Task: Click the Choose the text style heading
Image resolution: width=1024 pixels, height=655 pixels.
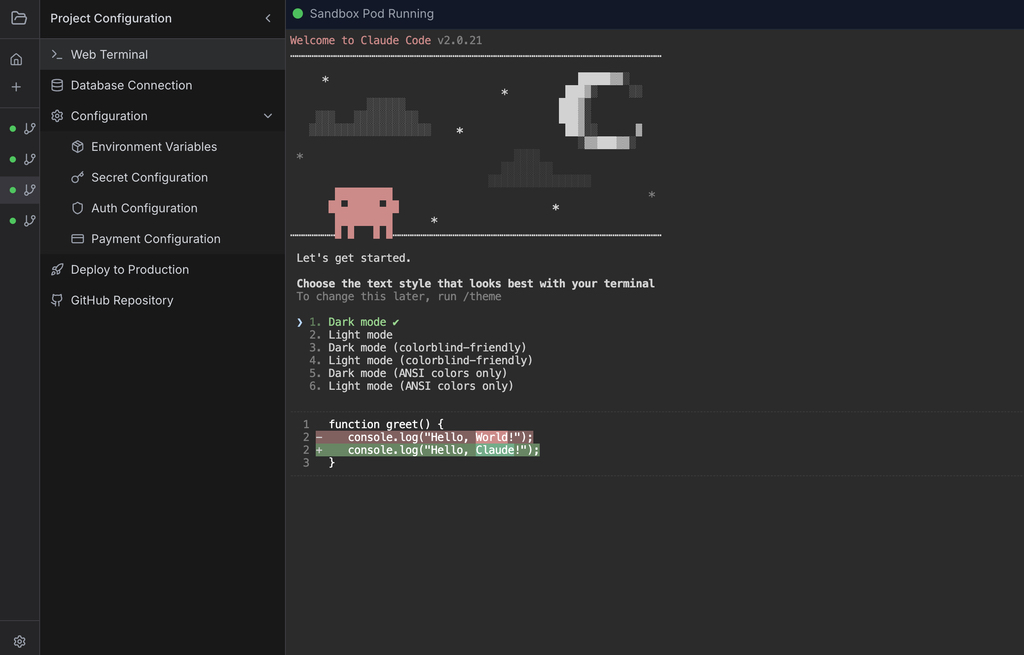Action: coord(475,283)
